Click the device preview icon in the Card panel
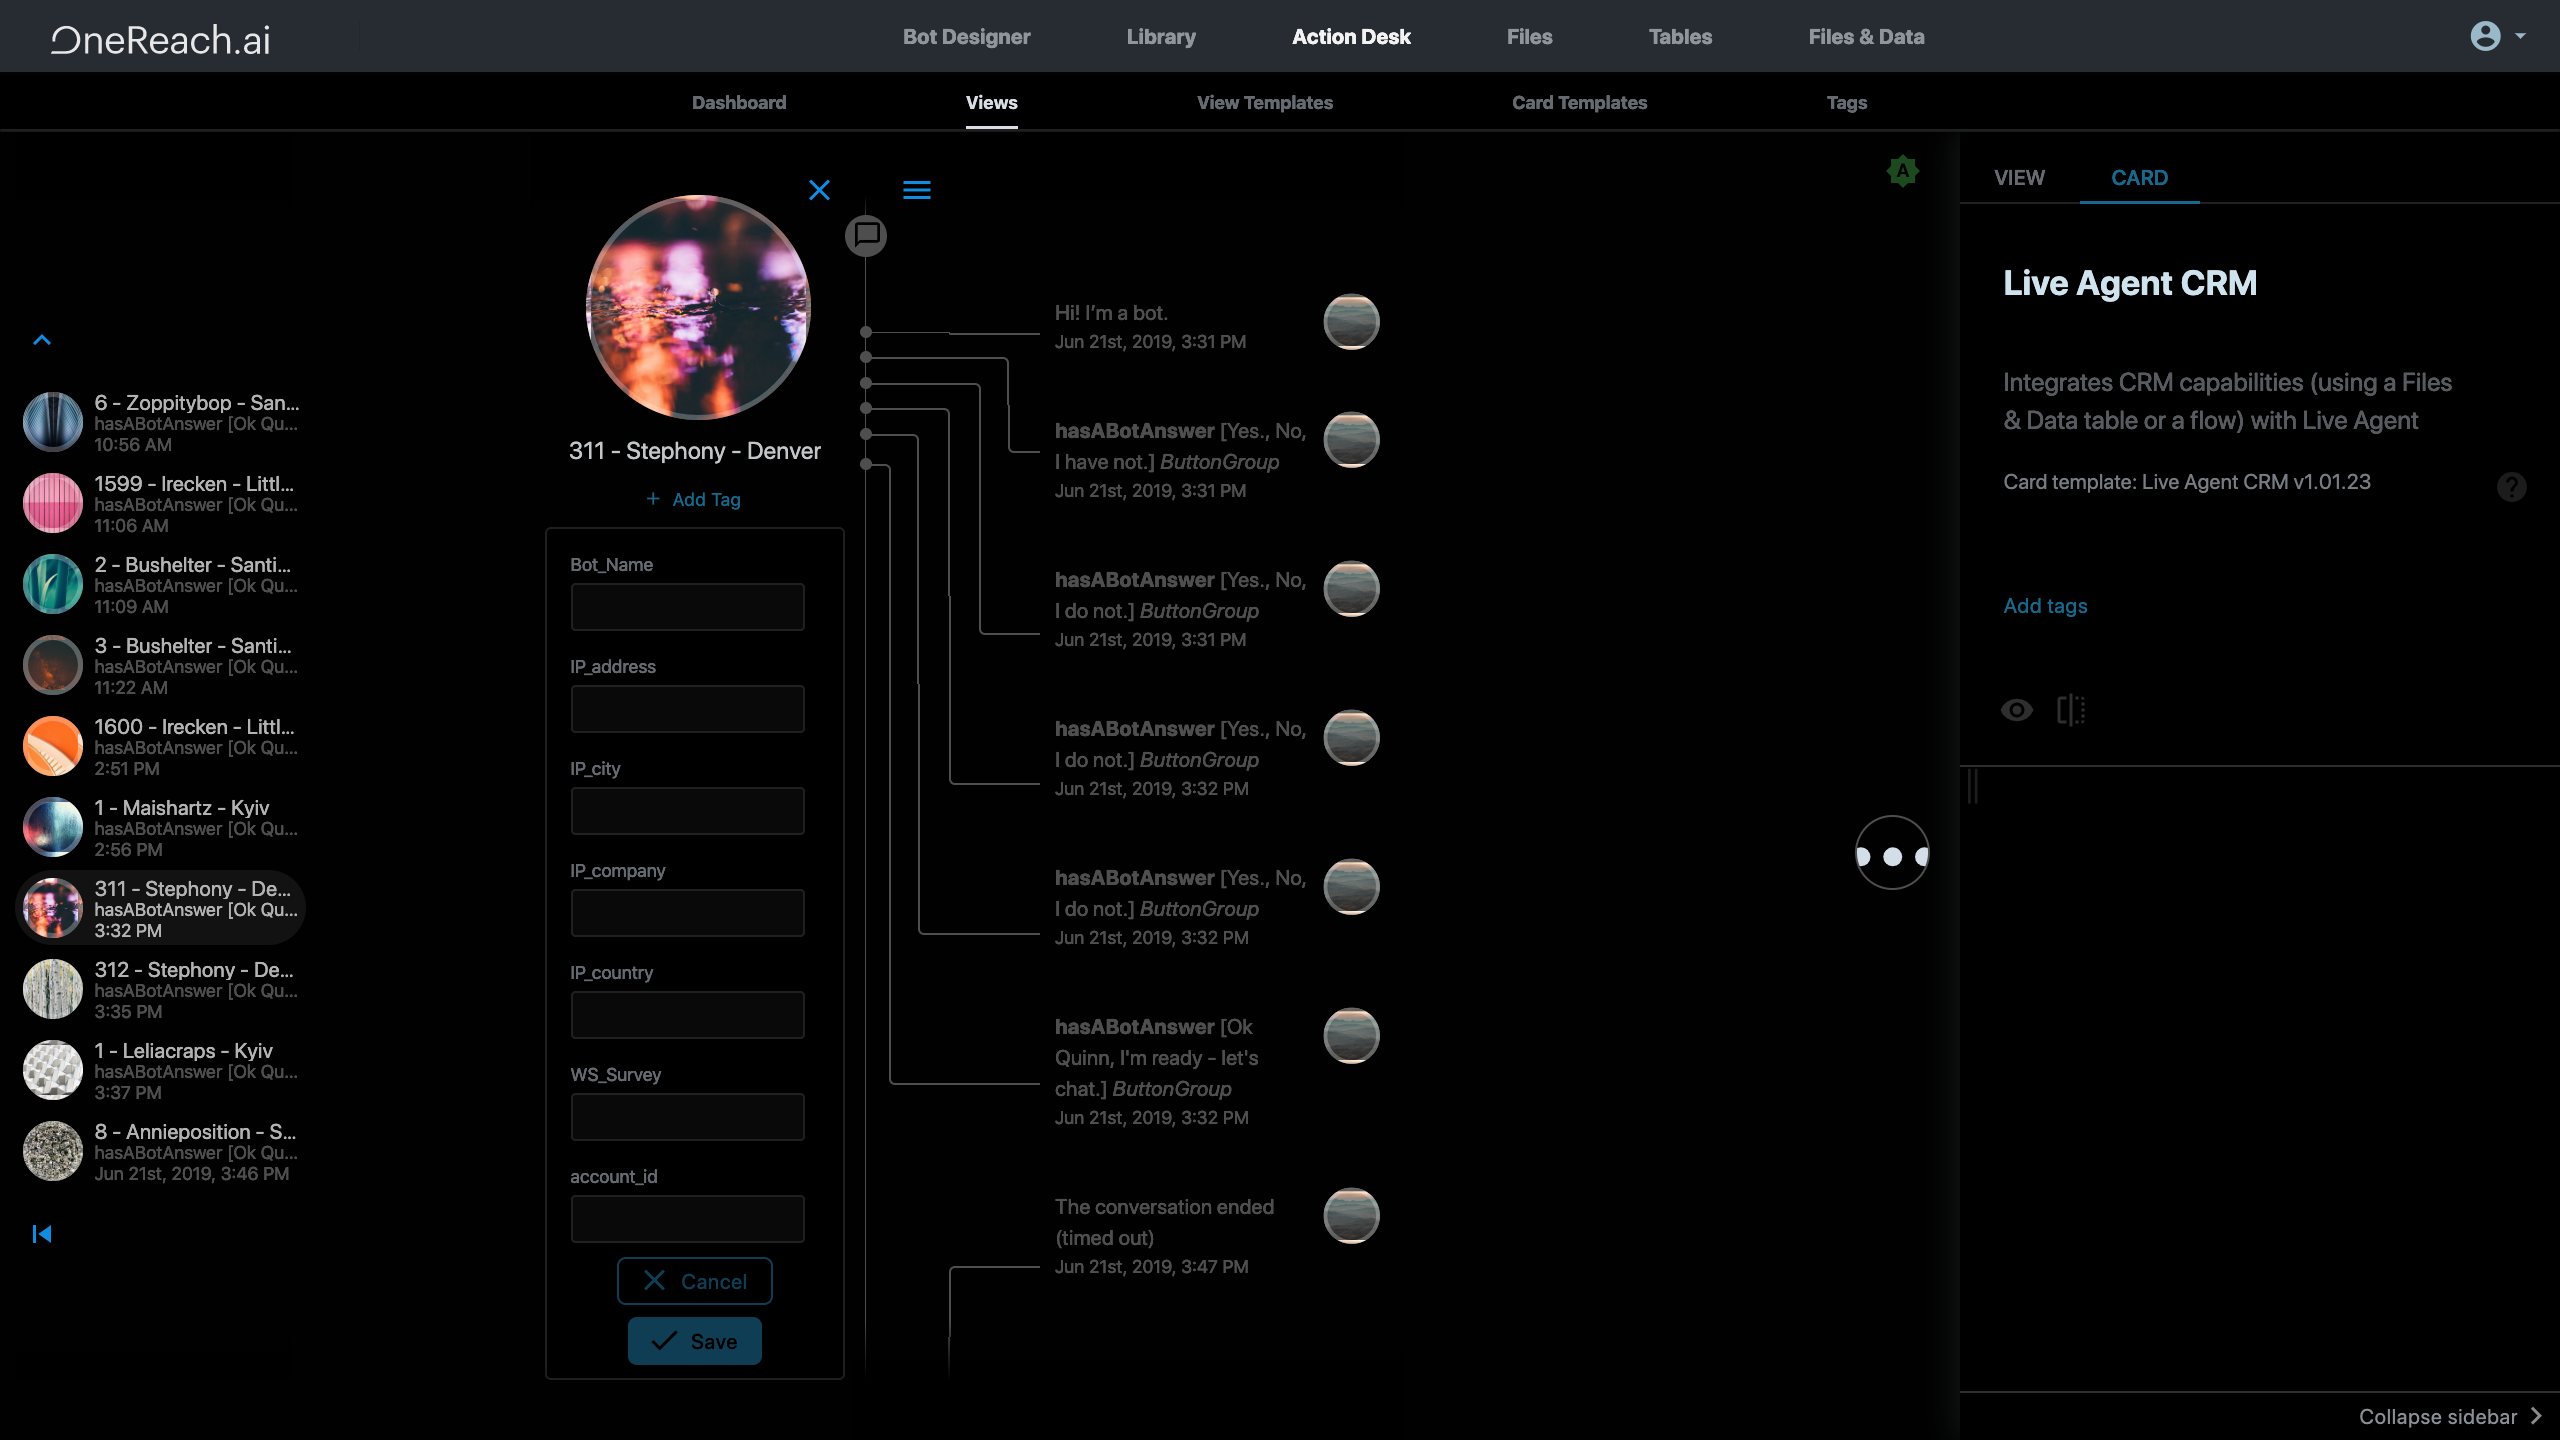 pos(2069,710)
